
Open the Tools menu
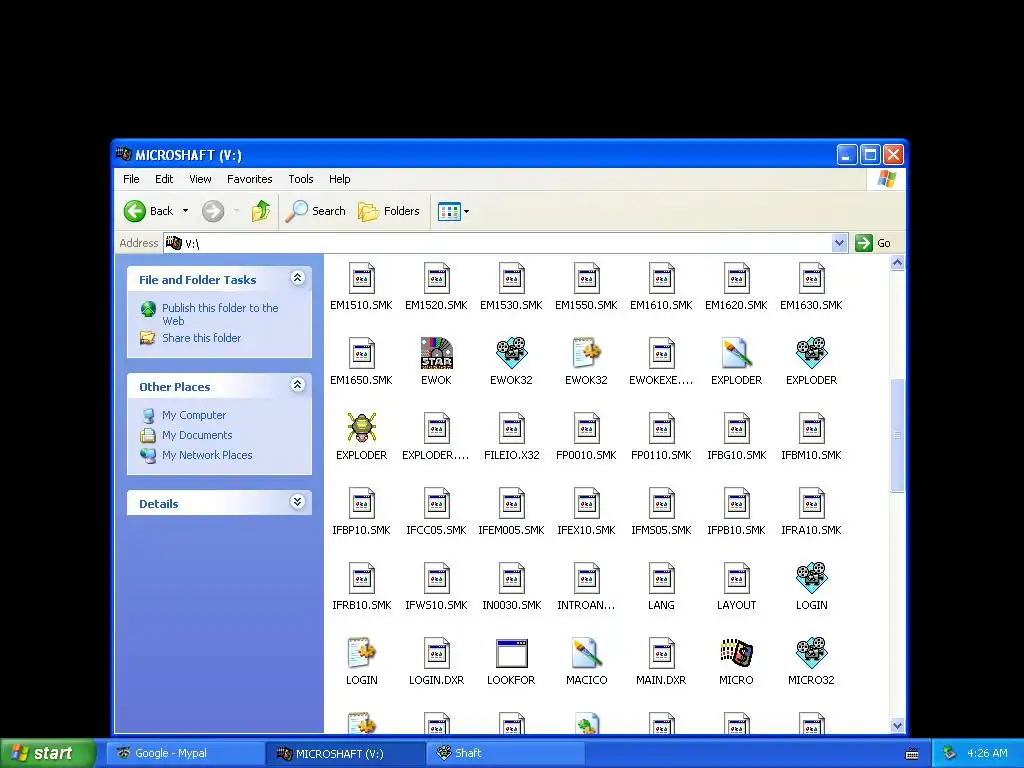point(300,179)
